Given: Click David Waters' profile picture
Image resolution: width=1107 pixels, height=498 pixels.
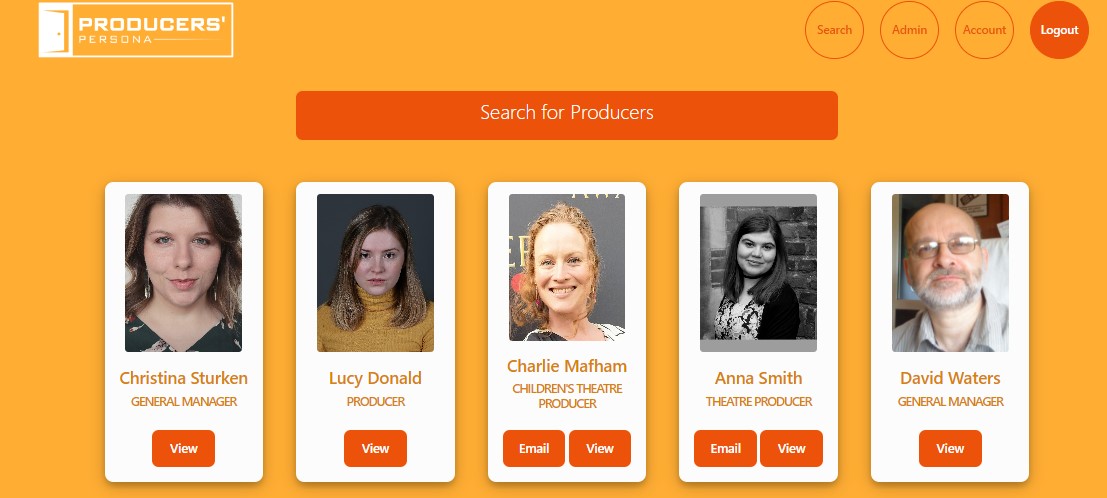Looking at the screenshot, I should click(950, 273).
